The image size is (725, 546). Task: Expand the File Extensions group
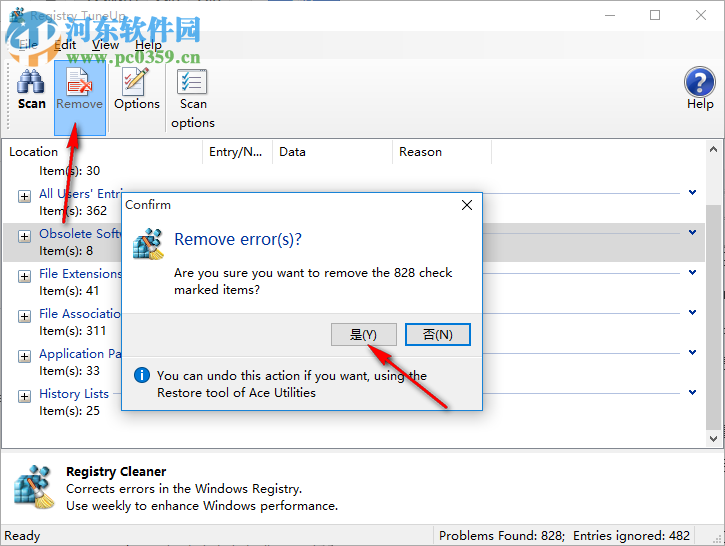click(25, 276)
